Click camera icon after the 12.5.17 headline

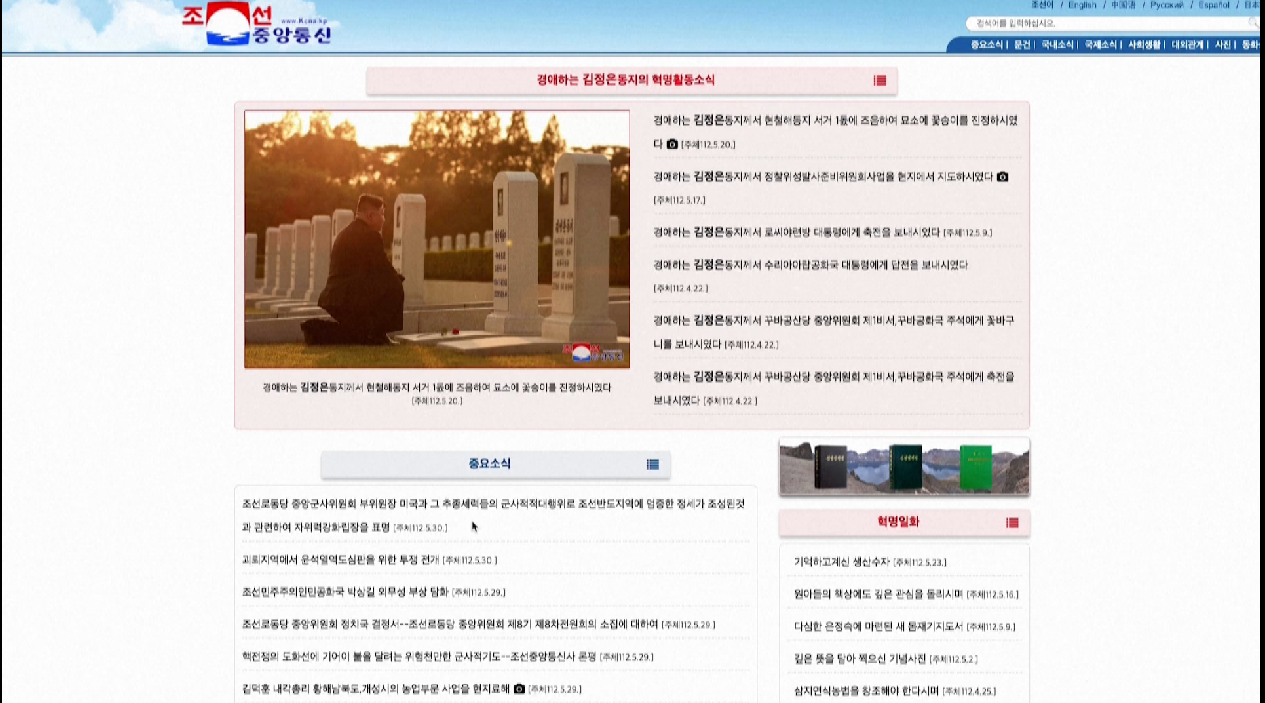tap(1002, 177)
